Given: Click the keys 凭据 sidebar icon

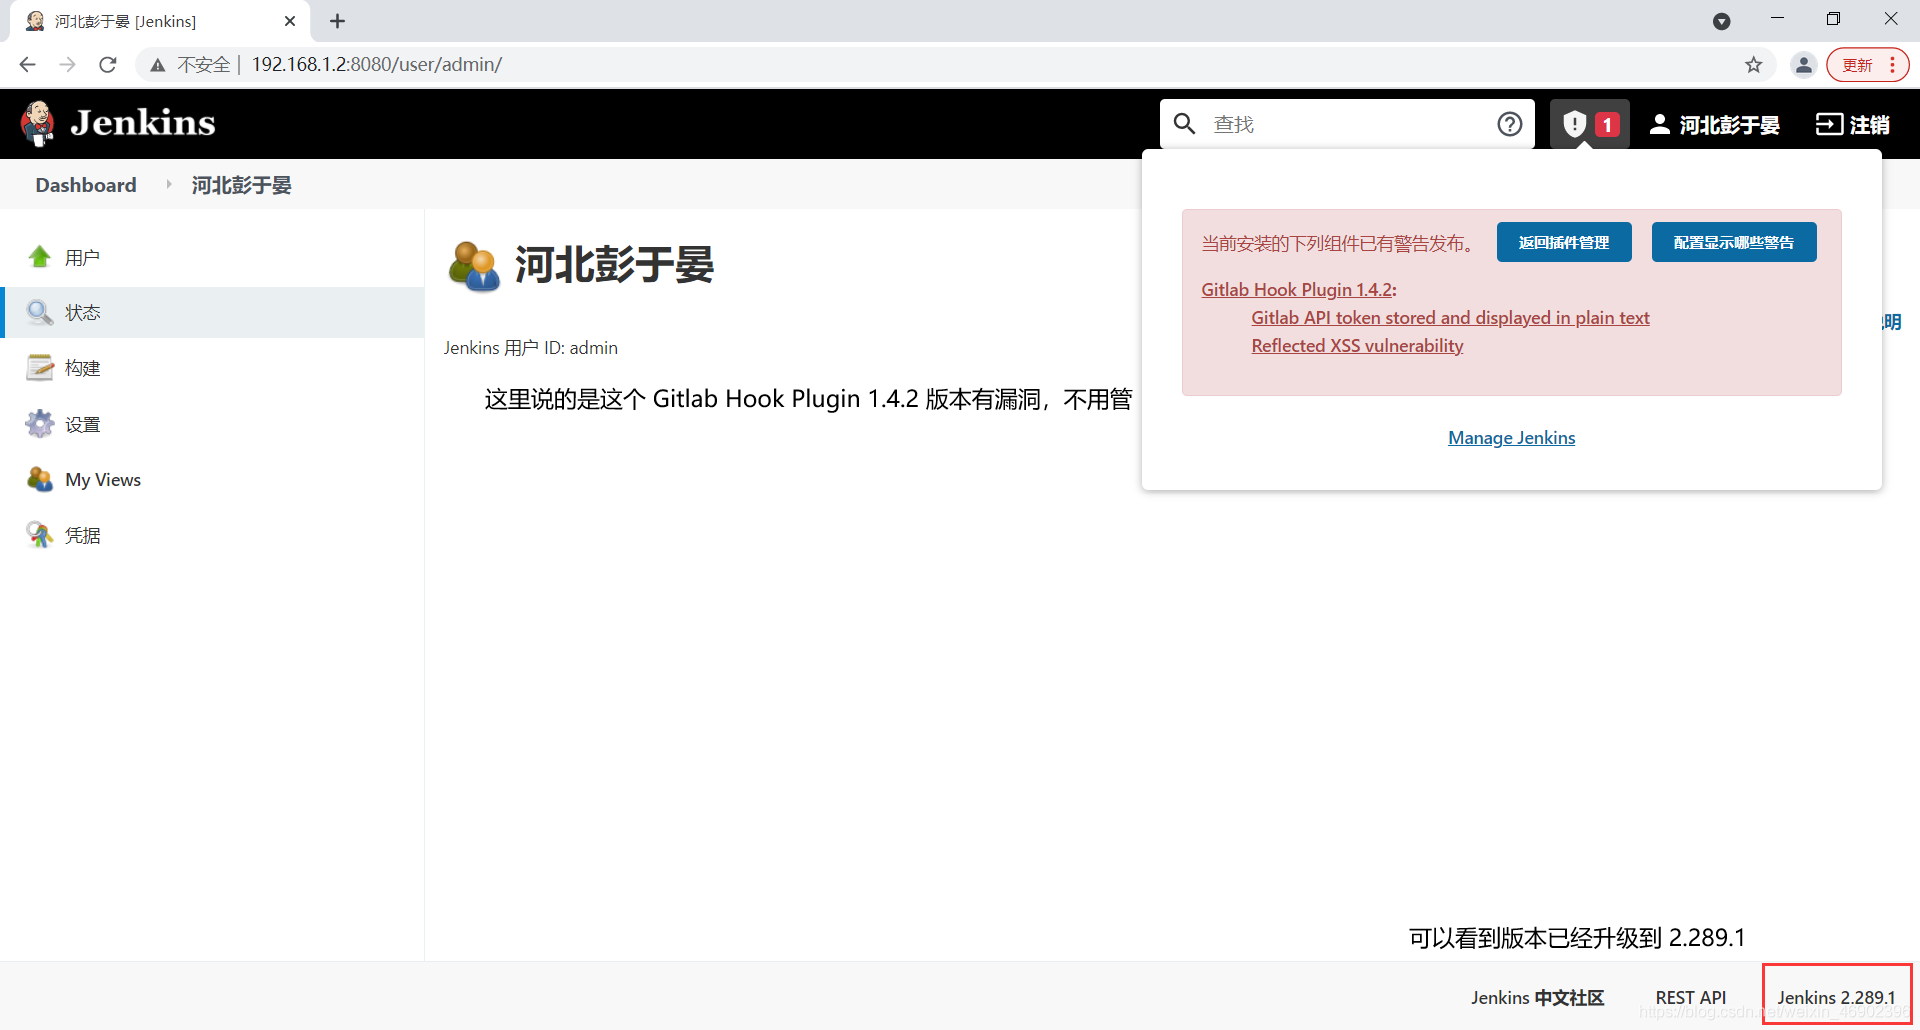Looking at the screenshot, I should [x=40, y=535].
